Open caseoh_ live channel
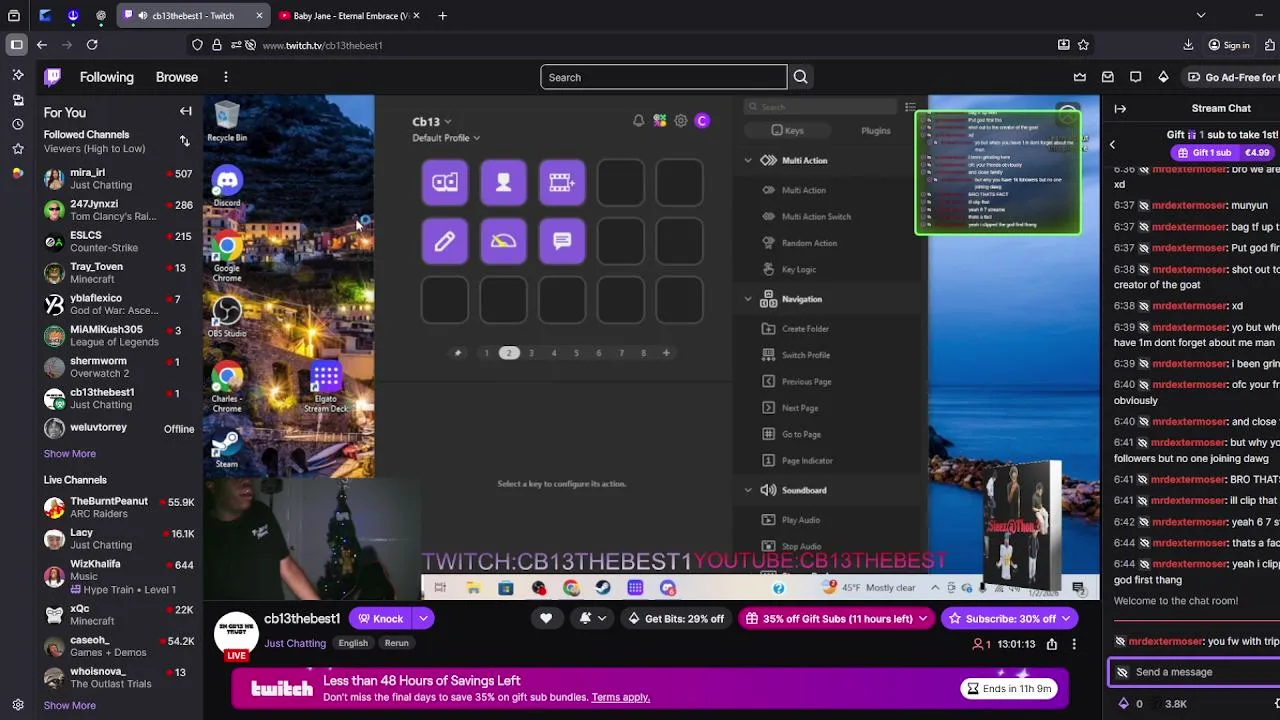 (x=118, y=646)
